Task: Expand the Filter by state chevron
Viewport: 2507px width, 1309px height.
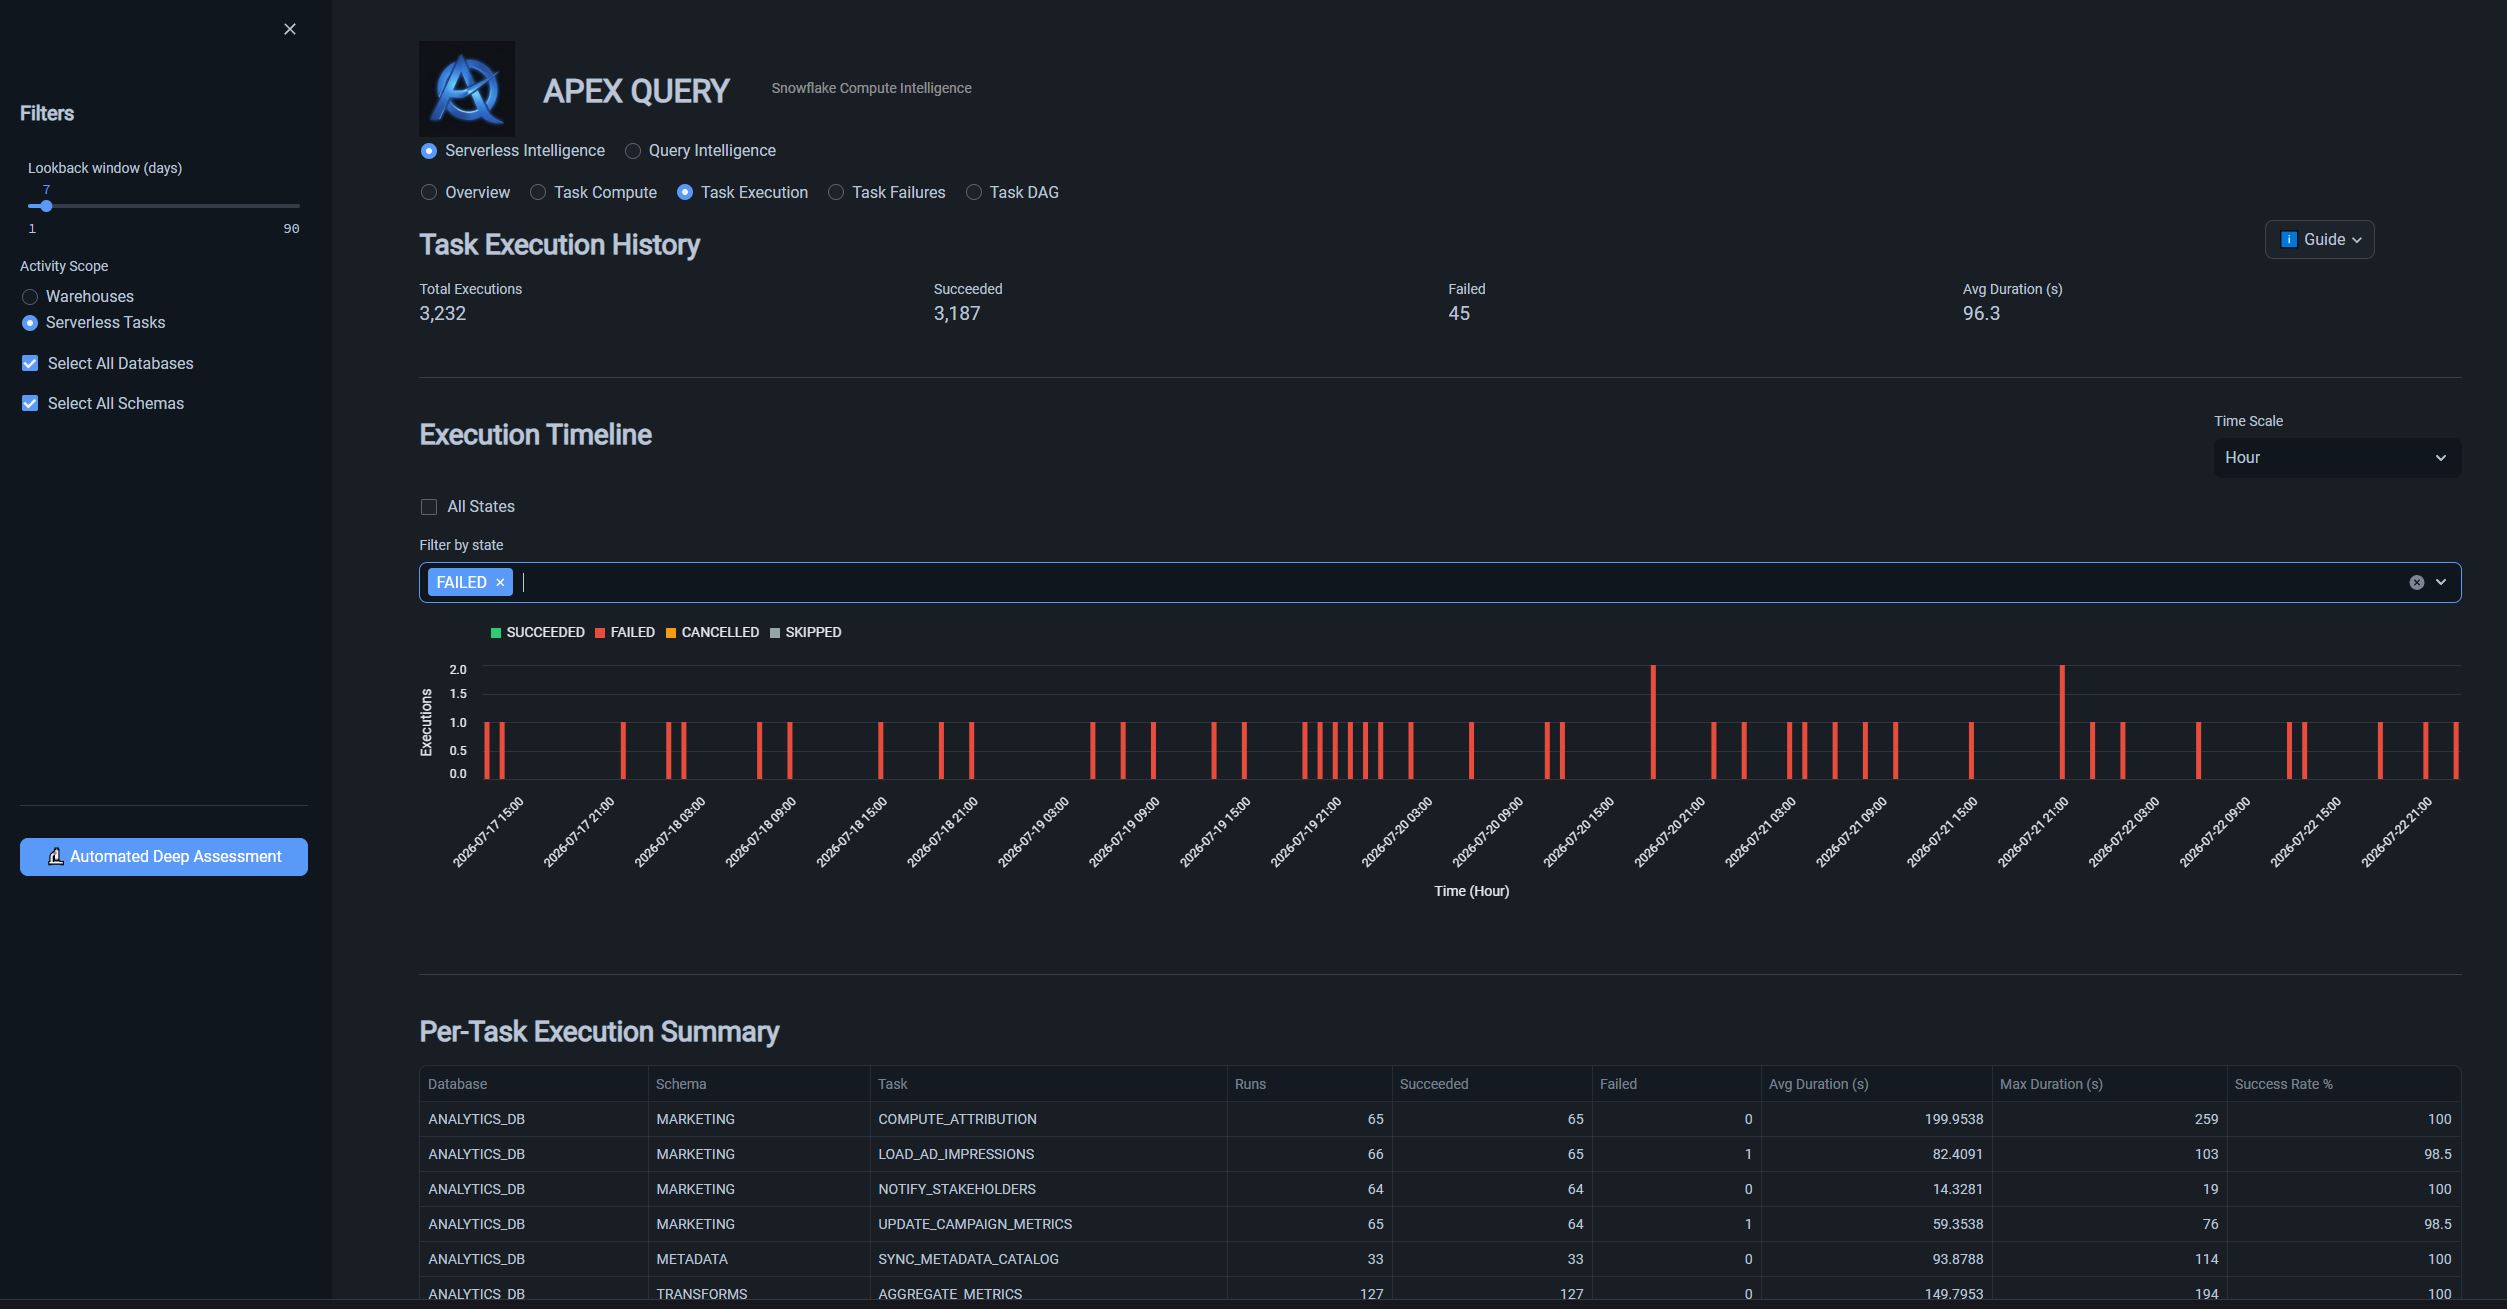Action: point(2441,582)
